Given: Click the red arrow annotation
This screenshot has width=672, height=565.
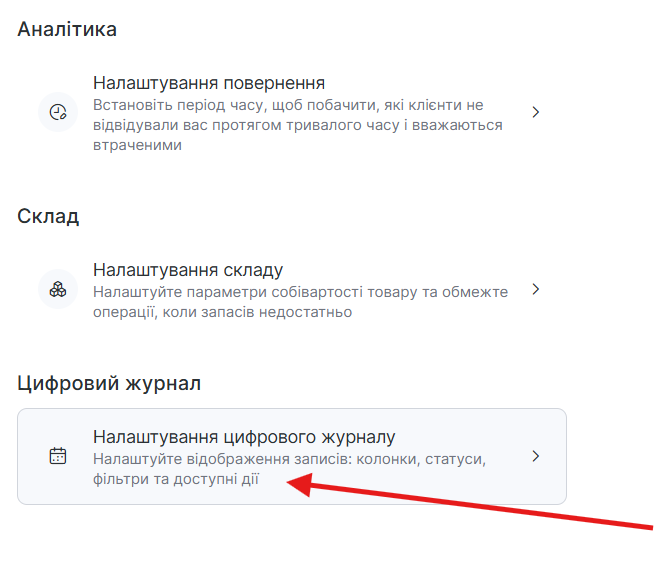Looking at the screenshot, I should [x=480, y=507].
